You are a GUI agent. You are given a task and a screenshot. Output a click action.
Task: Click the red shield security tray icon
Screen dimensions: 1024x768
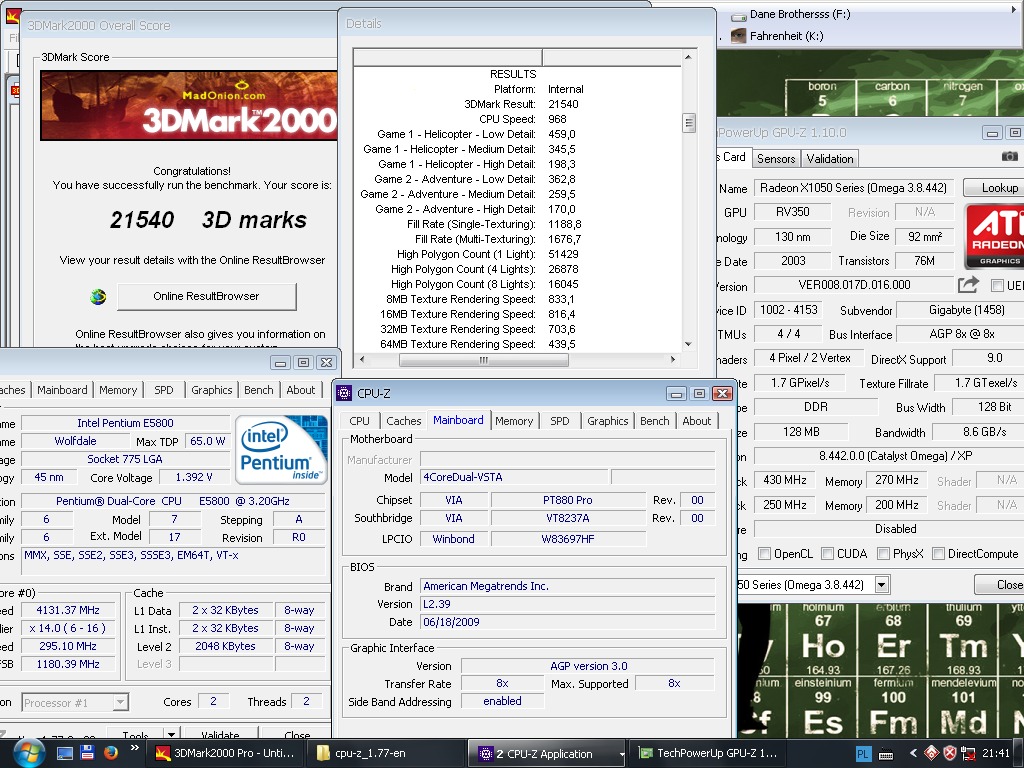pos(950,753)
